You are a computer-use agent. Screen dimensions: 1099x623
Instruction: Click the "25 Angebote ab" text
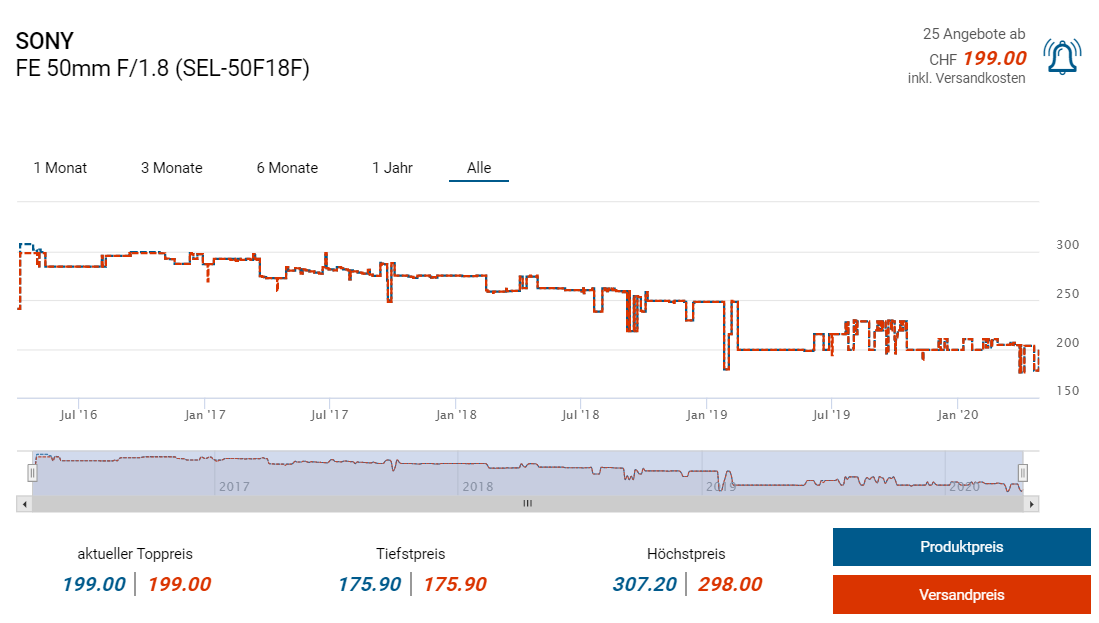[x=974, y=34]
